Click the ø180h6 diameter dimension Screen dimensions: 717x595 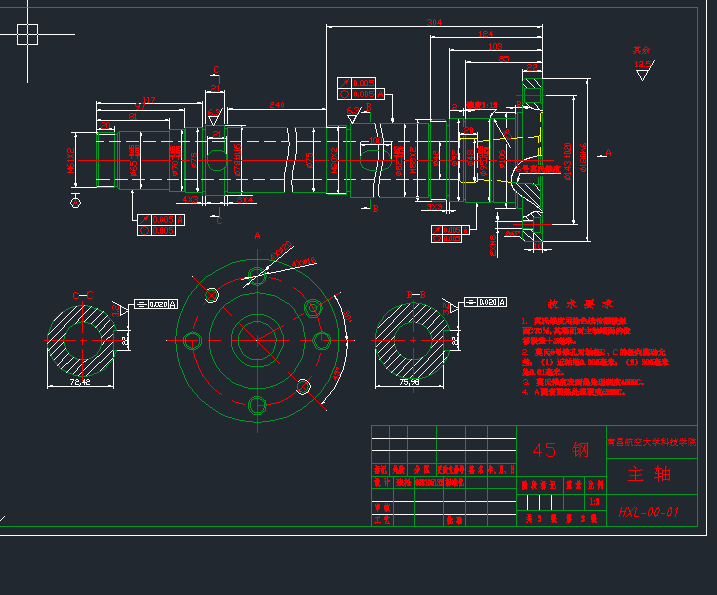pyautogui.click(x=583, y=157)
